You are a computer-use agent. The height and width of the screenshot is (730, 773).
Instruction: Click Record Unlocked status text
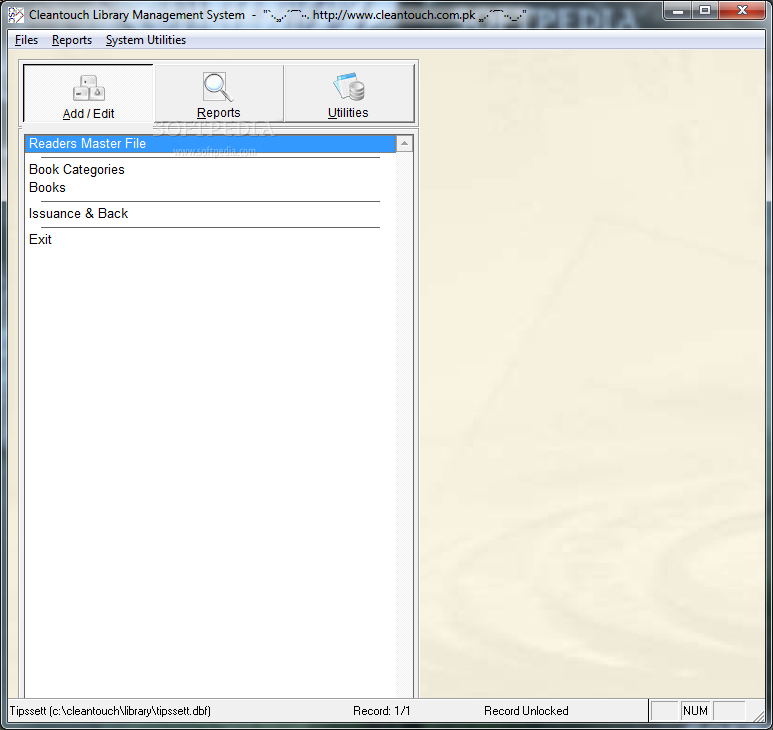pos(526,711)
